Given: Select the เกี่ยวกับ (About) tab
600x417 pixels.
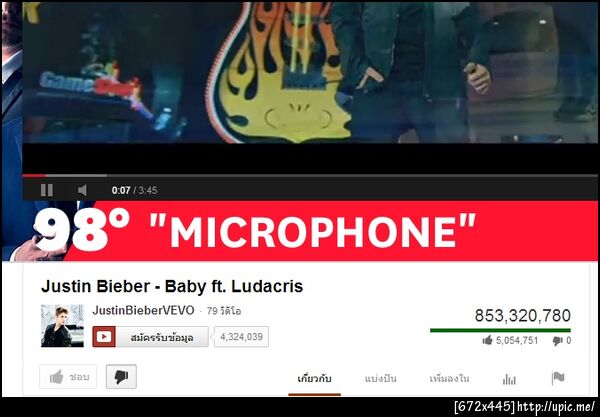Looking at the screenshot, I should pos(315,379).
